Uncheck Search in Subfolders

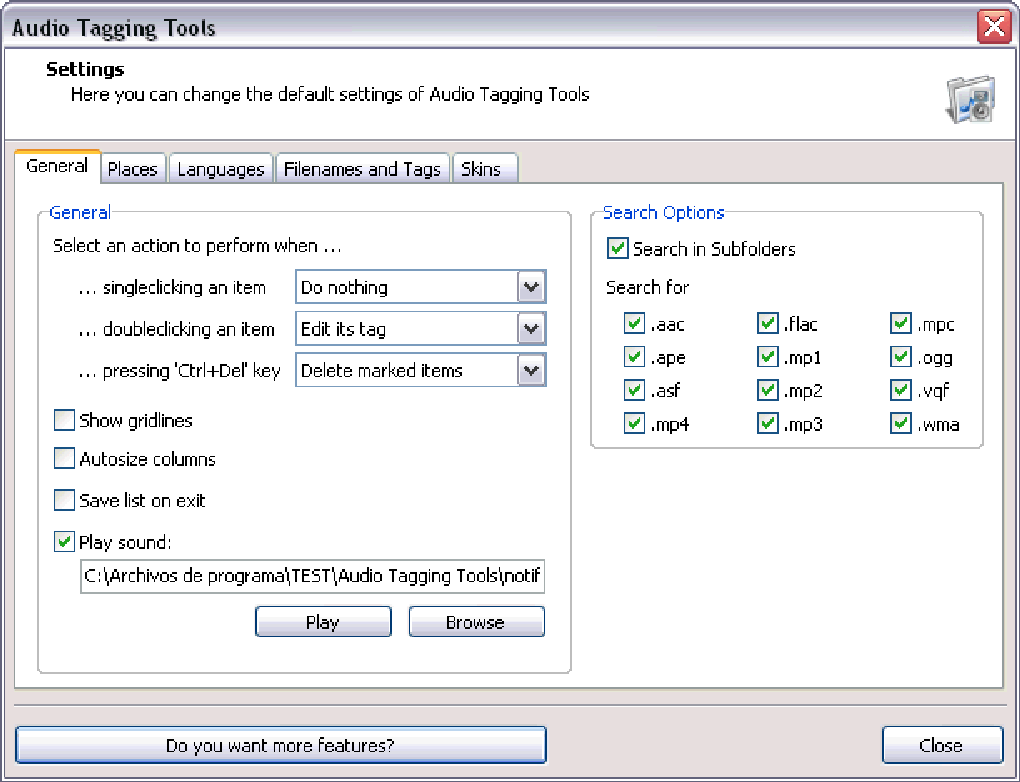click(617, 249)
